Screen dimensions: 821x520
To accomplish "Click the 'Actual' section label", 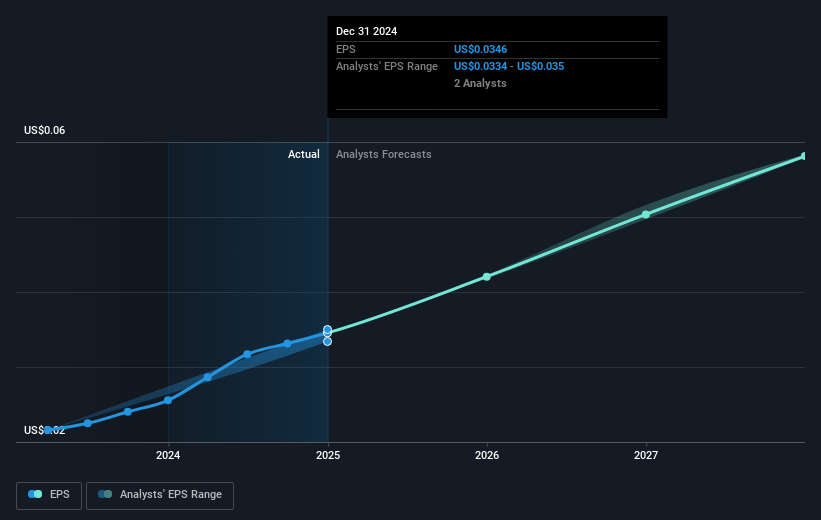I will click(304, 154).
